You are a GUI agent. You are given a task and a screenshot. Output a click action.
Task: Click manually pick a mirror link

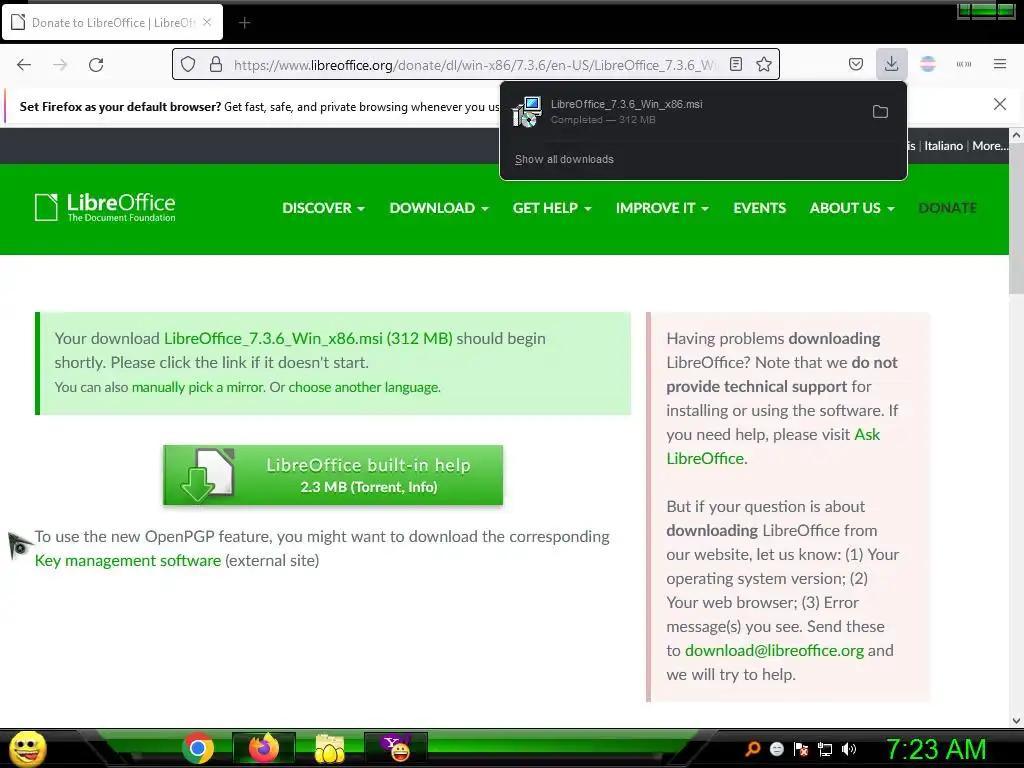click(198, 387)
